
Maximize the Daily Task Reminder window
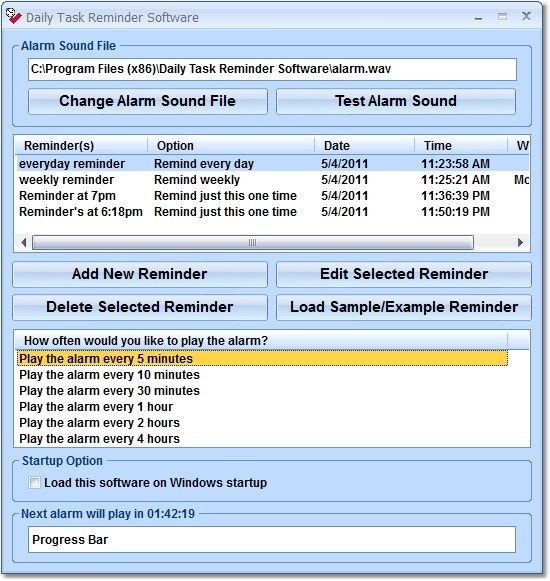pyautogui.click(x=503, y=17)
